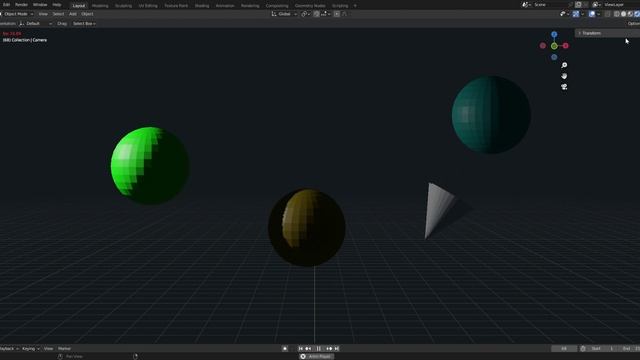Click the negative X axis gizmo circle
Screen dimensions: 640x360
542,46
